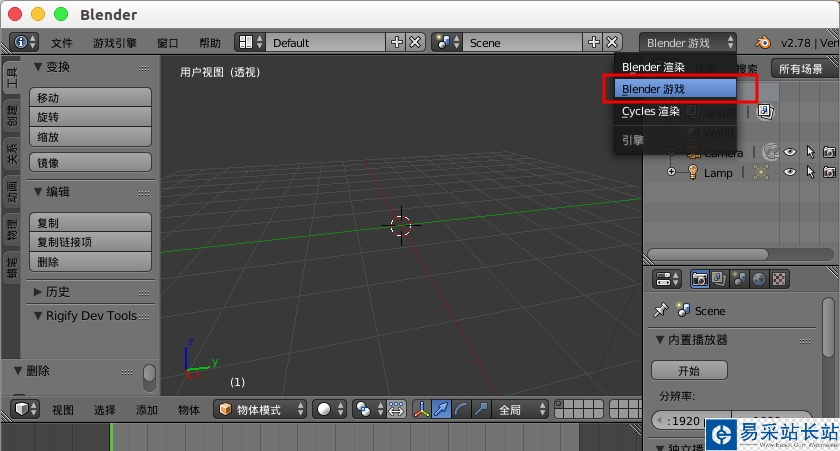Select the scale manipulator icon

click(481, 410)
